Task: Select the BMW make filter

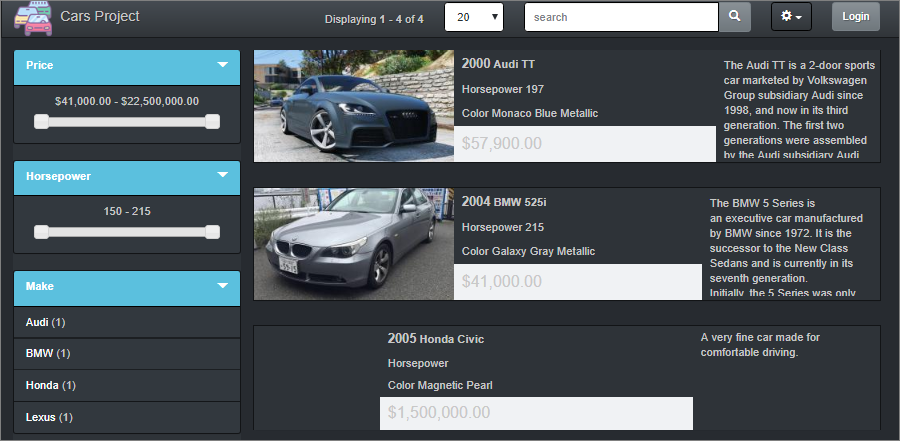Action: (45, 353)
